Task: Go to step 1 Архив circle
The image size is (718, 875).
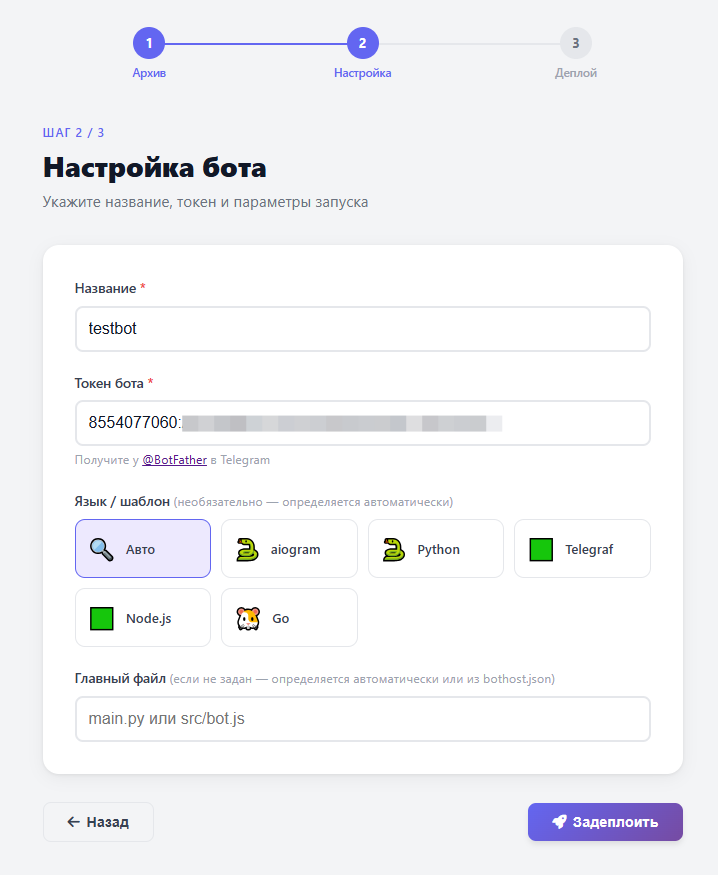Action: pyautogui.click(x=149, y=43)
